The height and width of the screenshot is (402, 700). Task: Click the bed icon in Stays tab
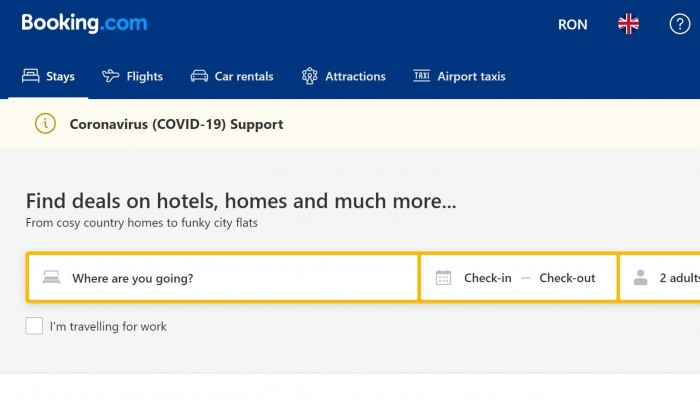(30, 76)
